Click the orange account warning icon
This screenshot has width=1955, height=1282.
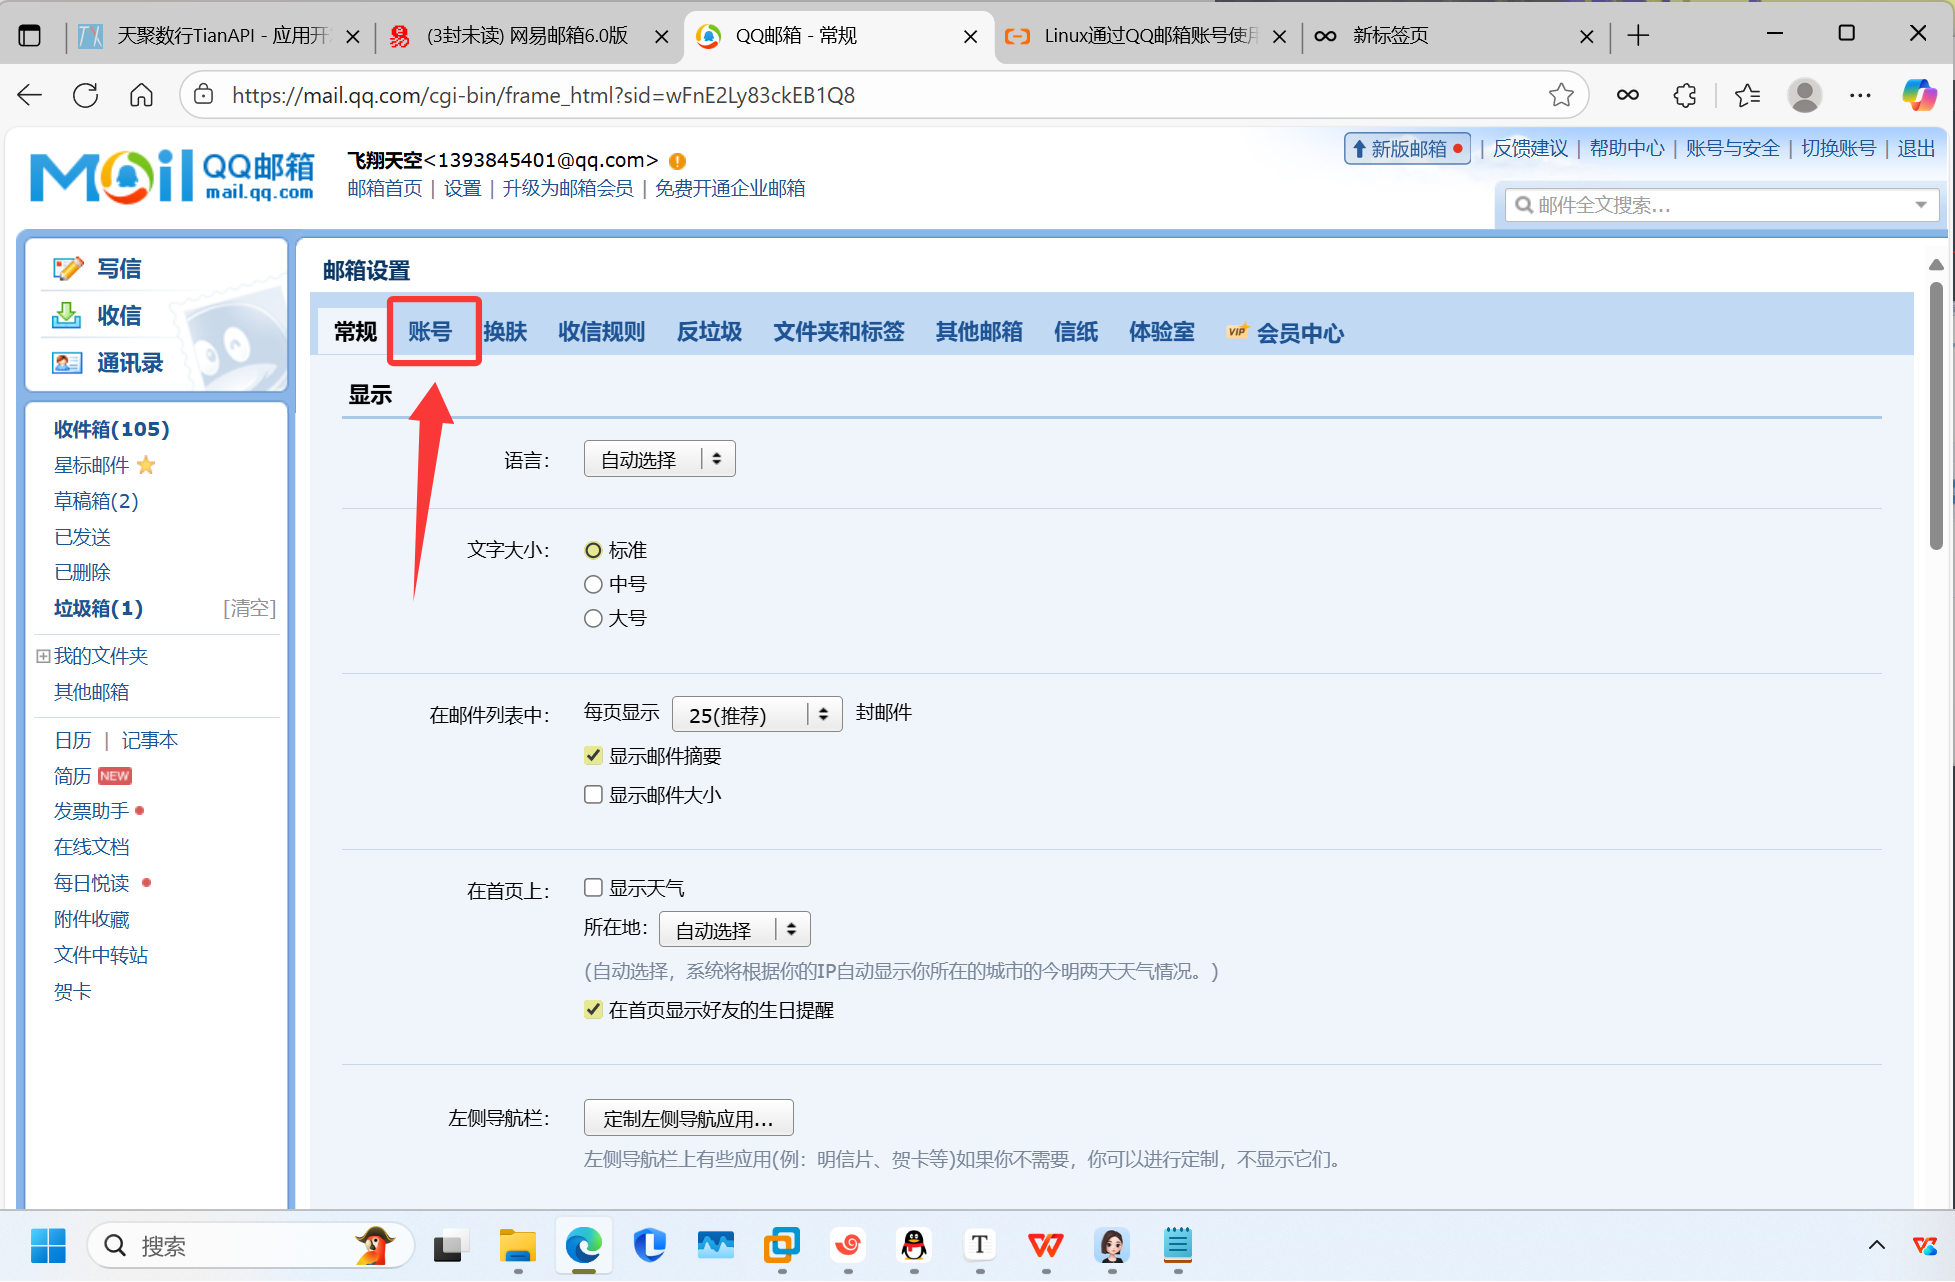click(x=677, y=161)
